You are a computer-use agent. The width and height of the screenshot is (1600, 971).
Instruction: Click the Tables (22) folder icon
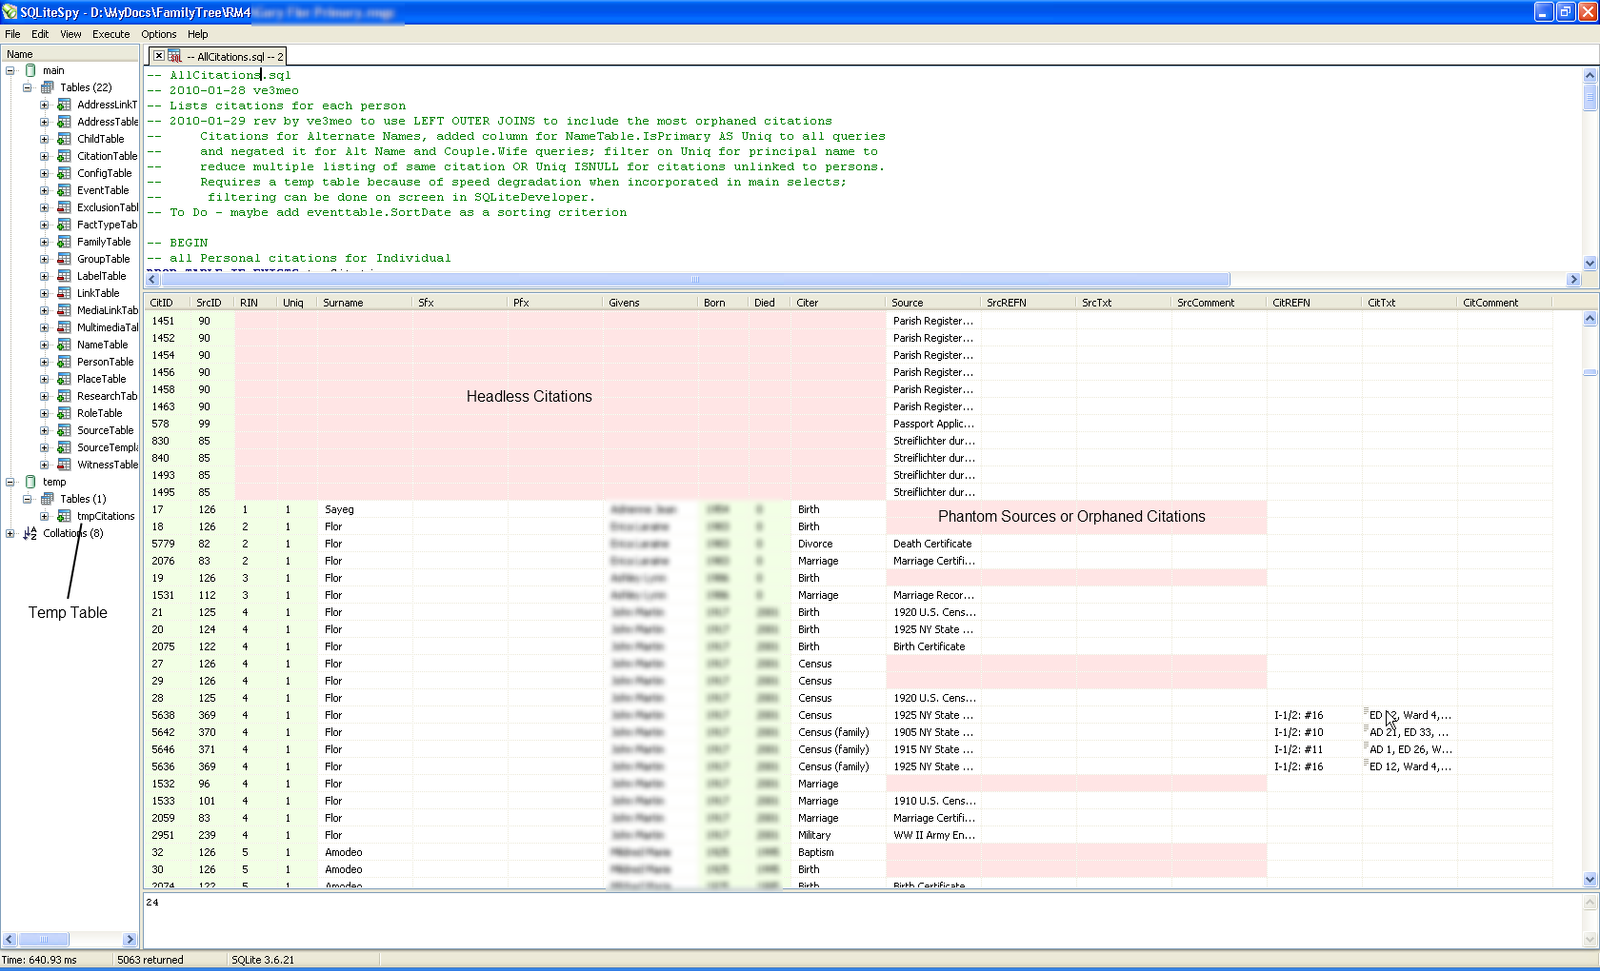coord(47,87)
